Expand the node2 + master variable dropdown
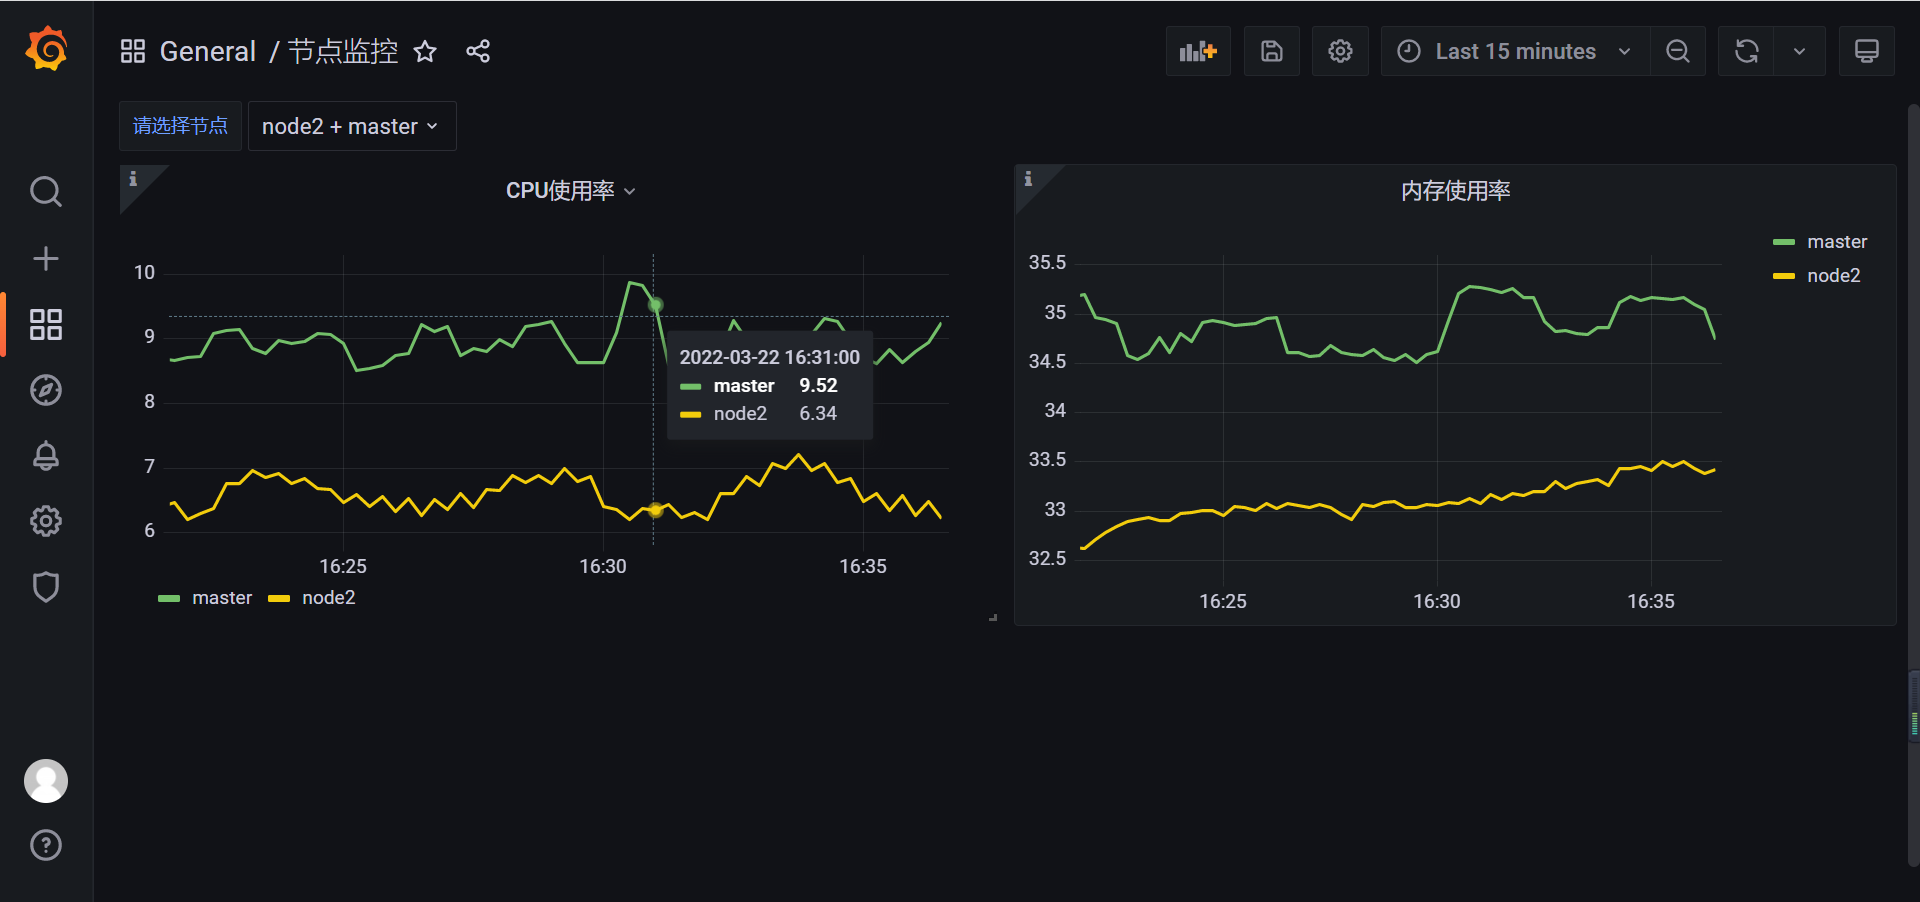The width and height of the screenshot is (1920, 902). [351, 126]
